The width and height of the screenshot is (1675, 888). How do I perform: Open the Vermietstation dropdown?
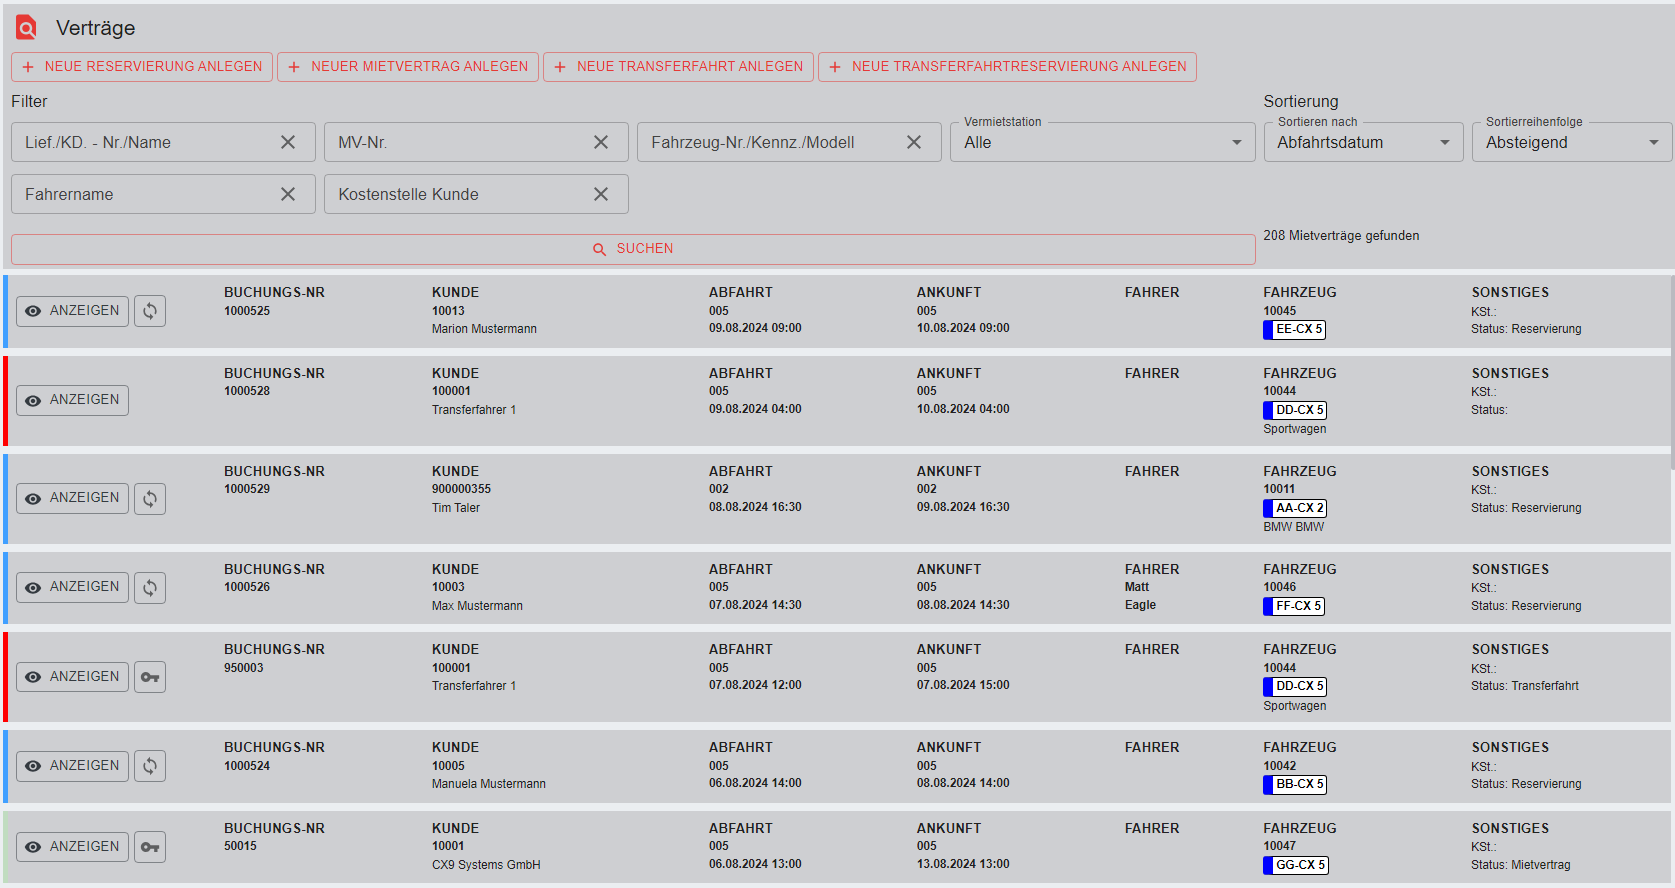[1102, 142]
